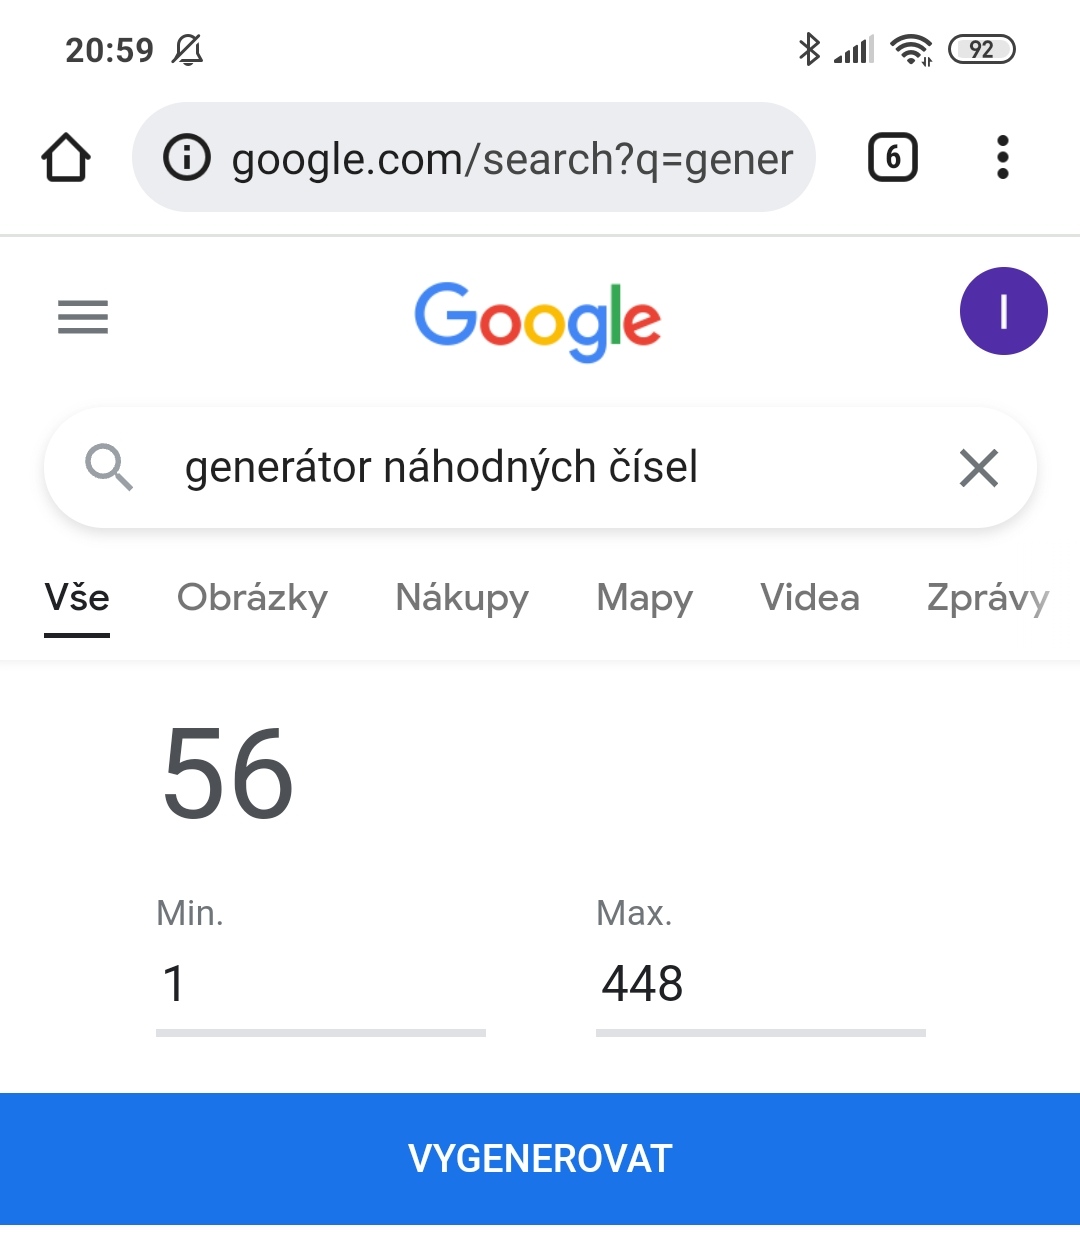Edit the Min. value field
This screenshot has width=1080, height=1244.
point(320,983)
